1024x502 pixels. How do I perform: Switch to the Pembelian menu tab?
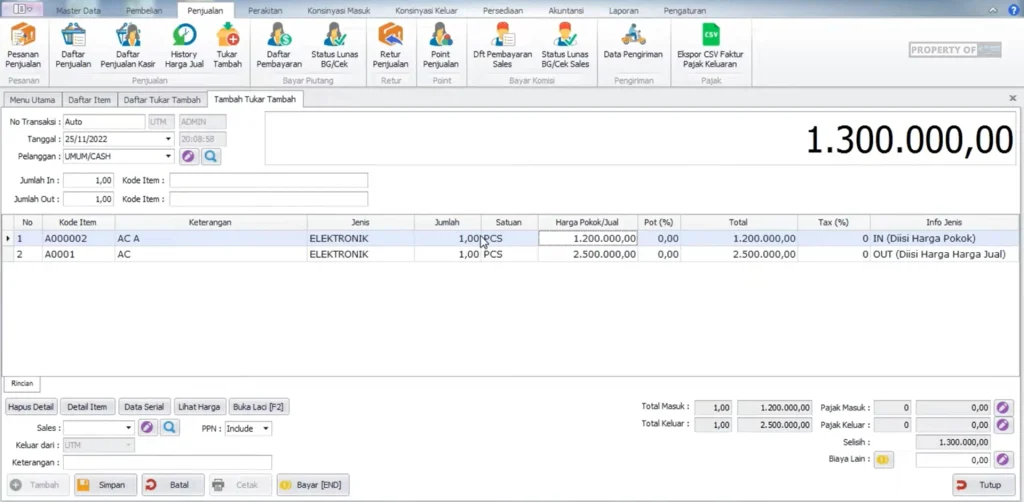tap(146, 10)
